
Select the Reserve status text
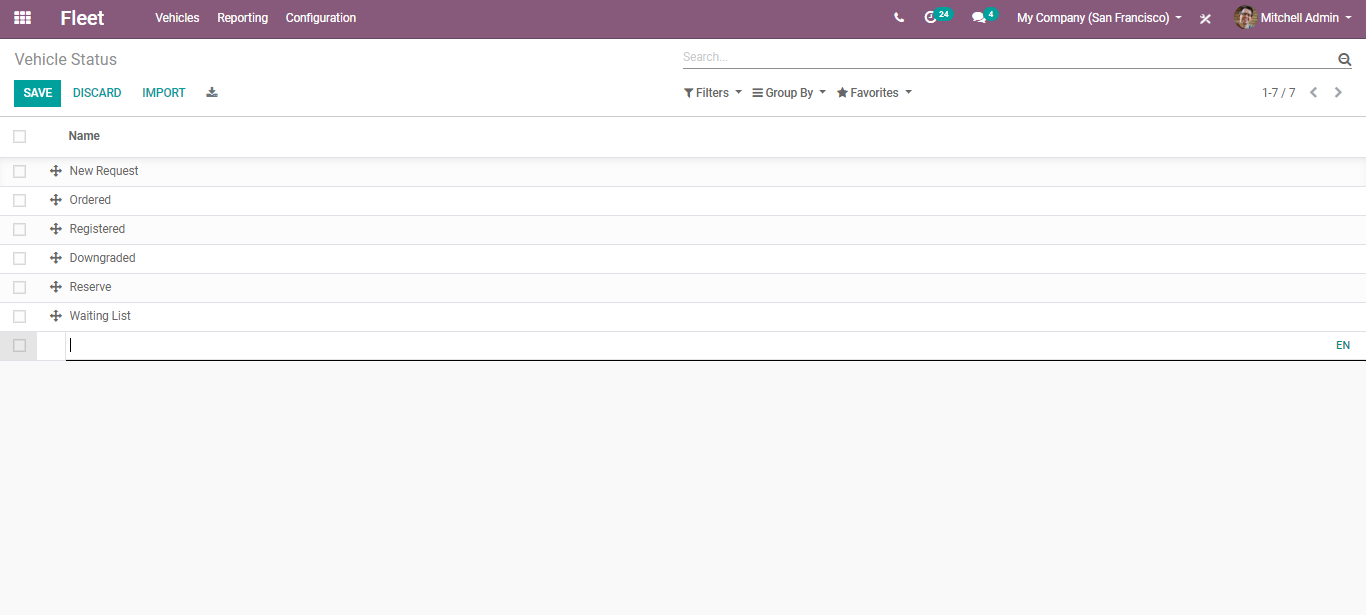point(90,287)
